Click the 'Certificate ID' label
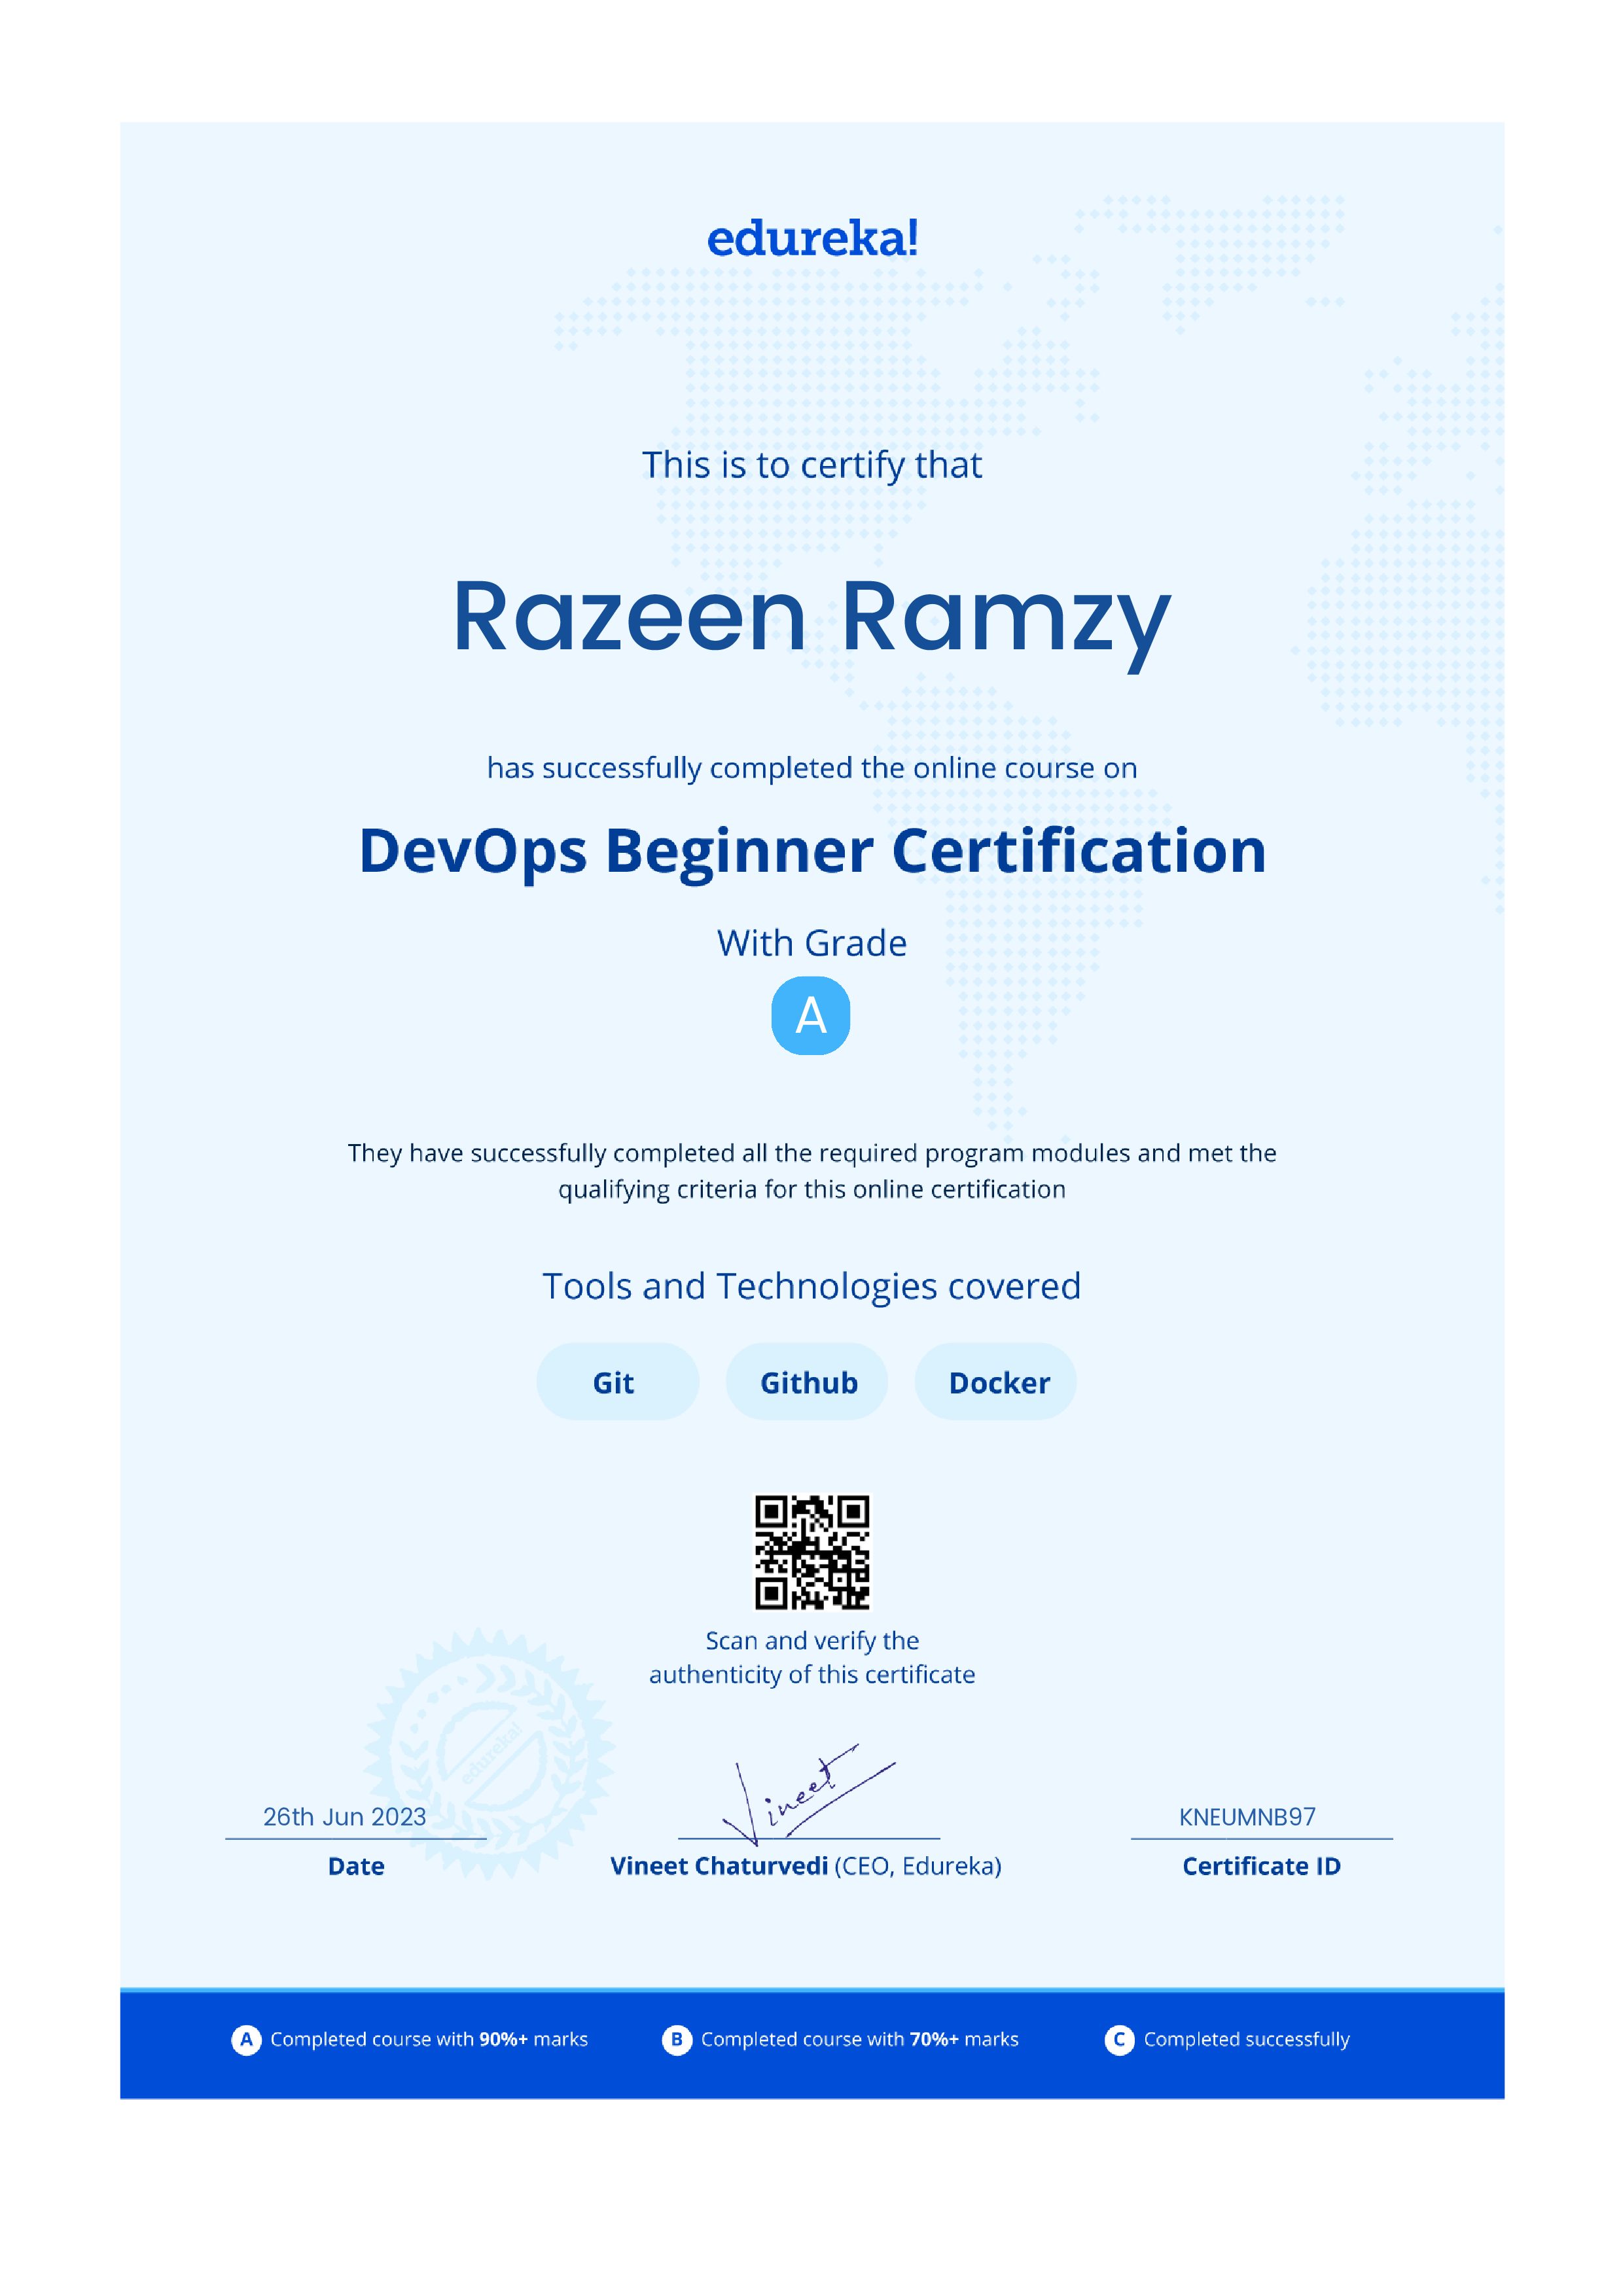 pos(1261,1866)
